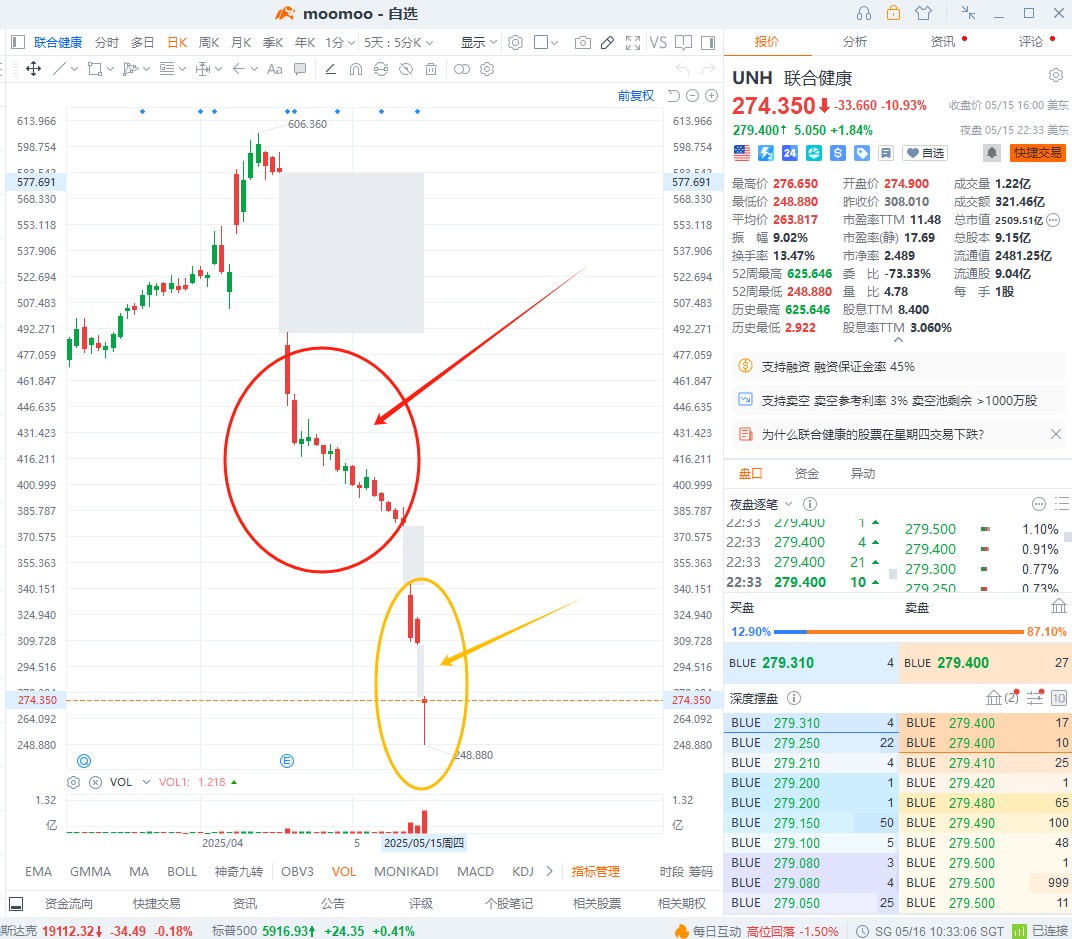
Task: Toggle right sidebar panel icon
Action: coord(708,42)
